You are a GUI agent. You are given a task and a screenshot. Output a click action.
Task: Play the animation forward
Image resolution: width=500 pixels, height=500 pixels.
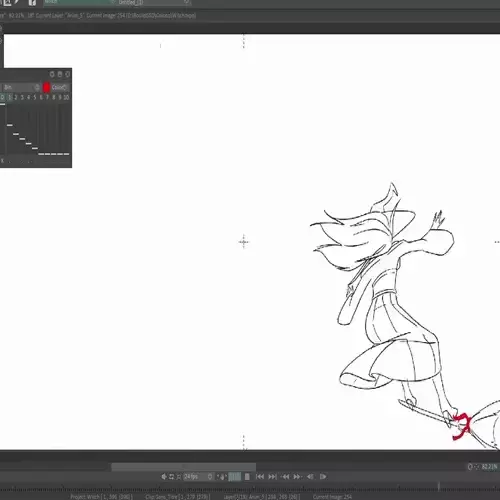[x=323, y=477]
